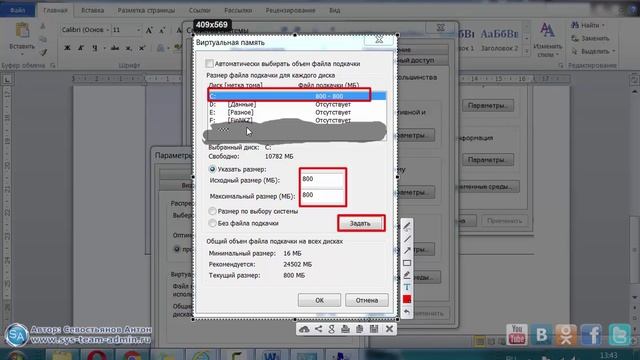This screenshot has width=640, height=360.
Task: Open the Найти dropdown in Word ribbon
Action: [602, 25]
